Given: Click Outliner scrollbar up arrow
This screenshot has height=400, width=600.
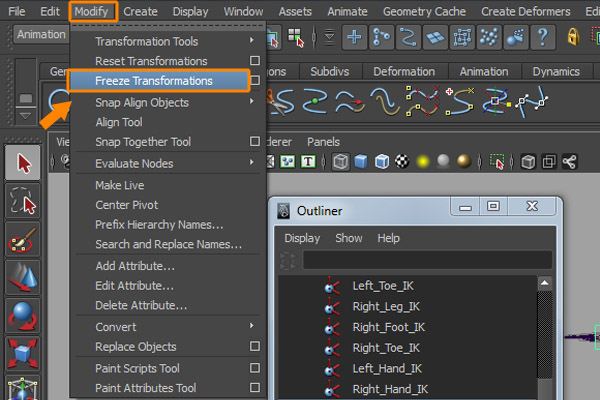Looking at the screenshot, I should [x=545, y=283].
